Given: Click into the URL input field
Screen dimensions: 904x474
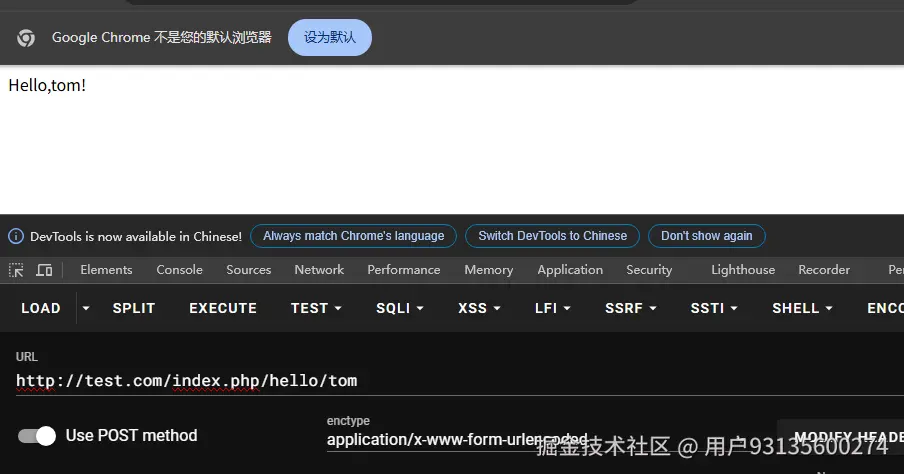Looking at the screenshot, I should [459, 381].
